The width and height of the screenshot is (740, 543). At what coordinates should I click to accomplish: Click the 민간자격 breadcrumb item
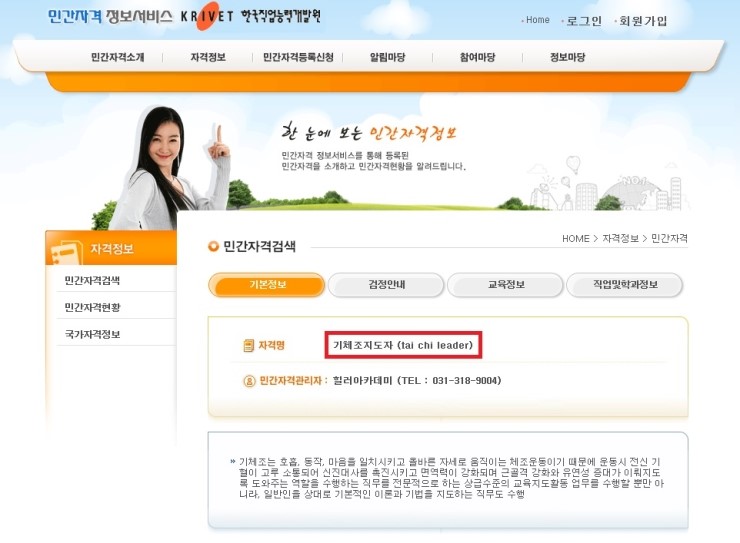point(669,239)
